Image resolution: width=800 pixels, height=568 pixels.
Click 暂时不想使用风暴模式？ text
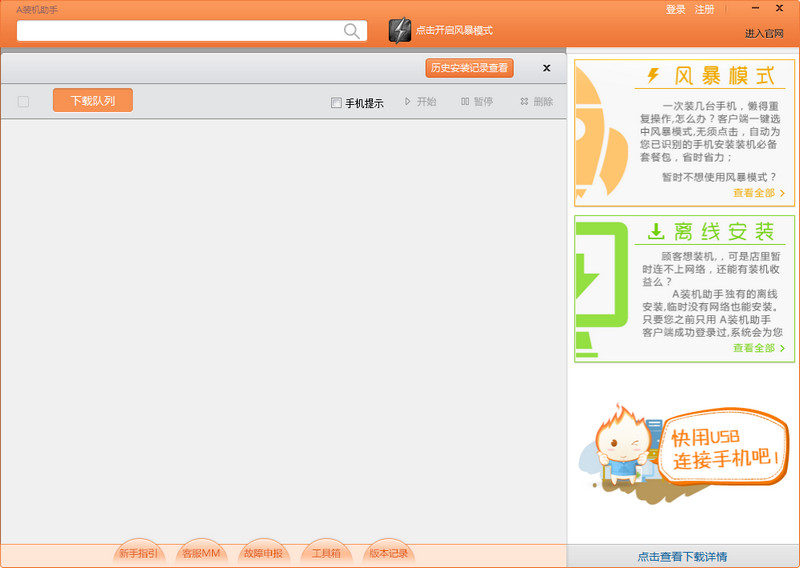[x=719, y=177]
